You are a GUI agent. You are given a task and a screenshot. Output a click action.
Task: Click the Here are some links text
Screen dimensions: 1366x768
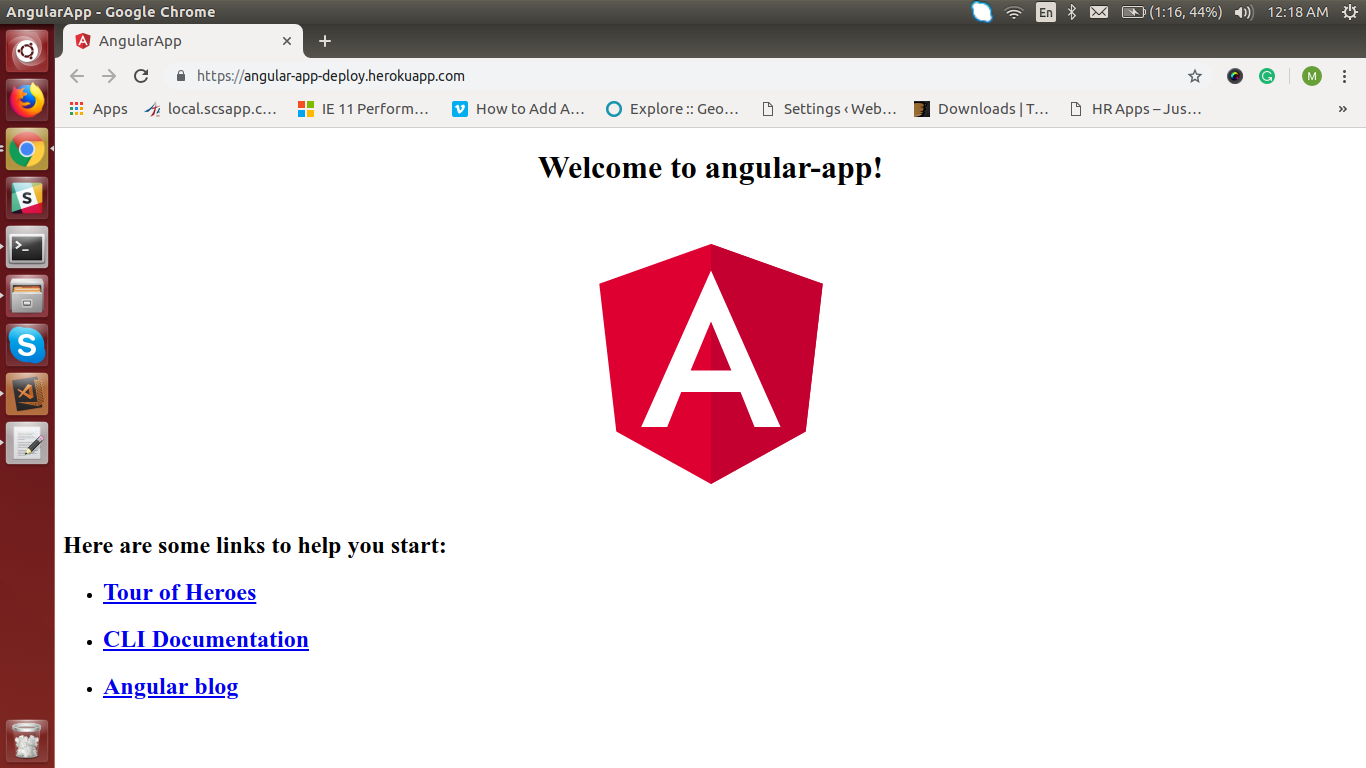point(255,545)
